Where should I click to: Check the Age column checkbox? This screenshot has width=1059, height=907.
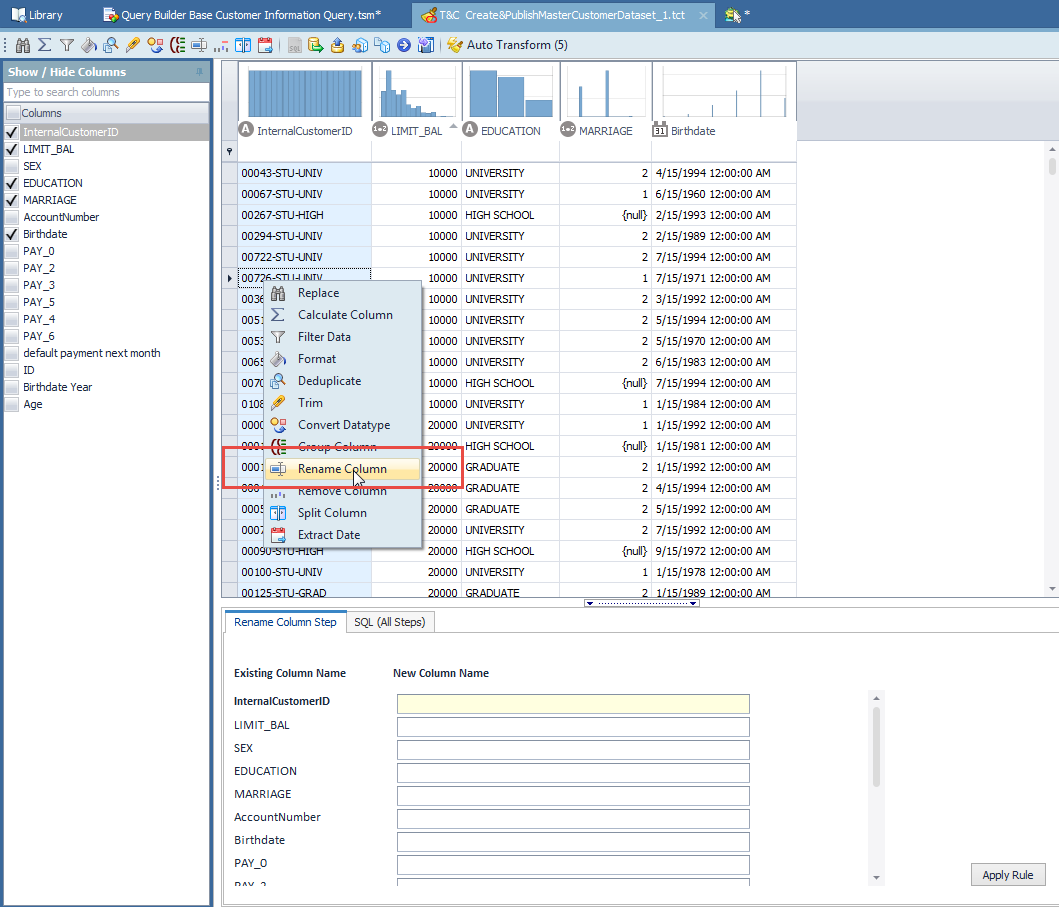11,405
